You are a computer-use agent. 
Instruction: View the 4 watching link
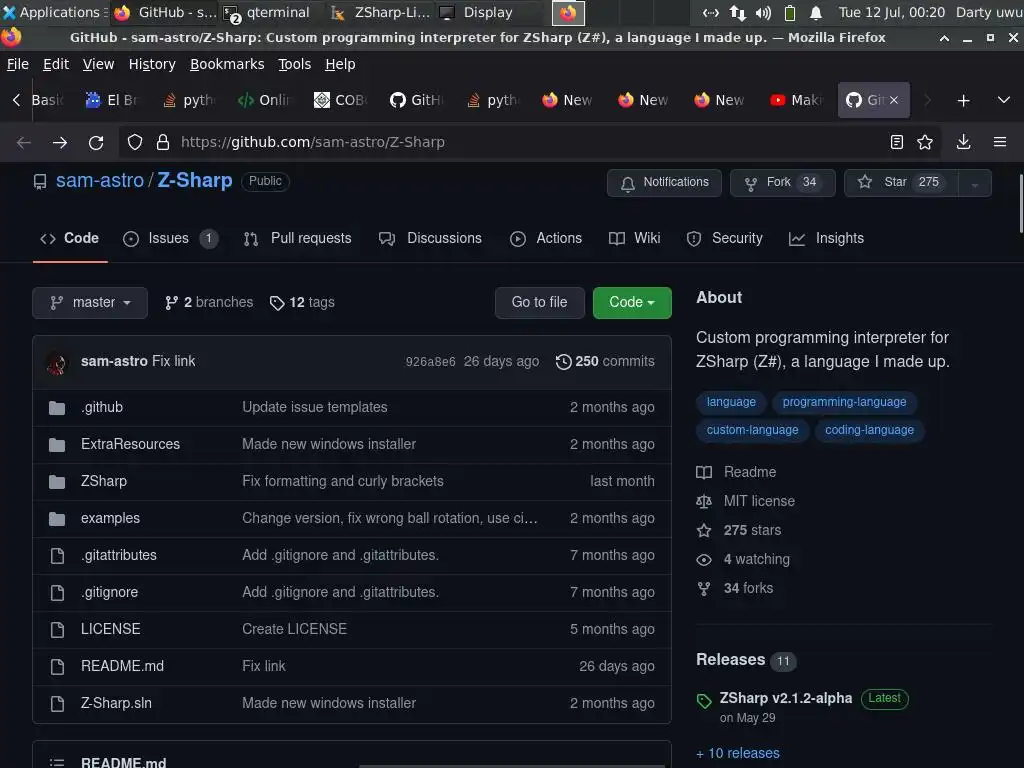(x=743, y=560)
